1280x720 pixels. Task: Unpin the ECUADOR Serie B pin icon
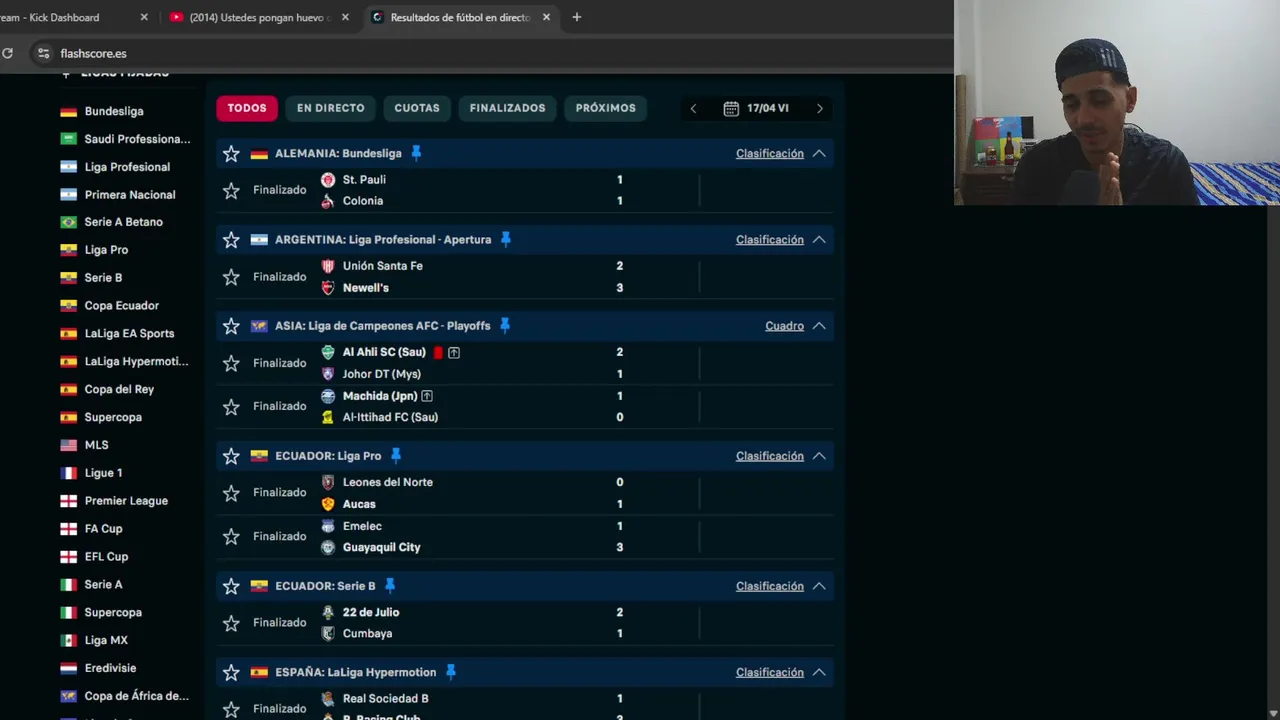pyautogui.click(x=390, y=585)
